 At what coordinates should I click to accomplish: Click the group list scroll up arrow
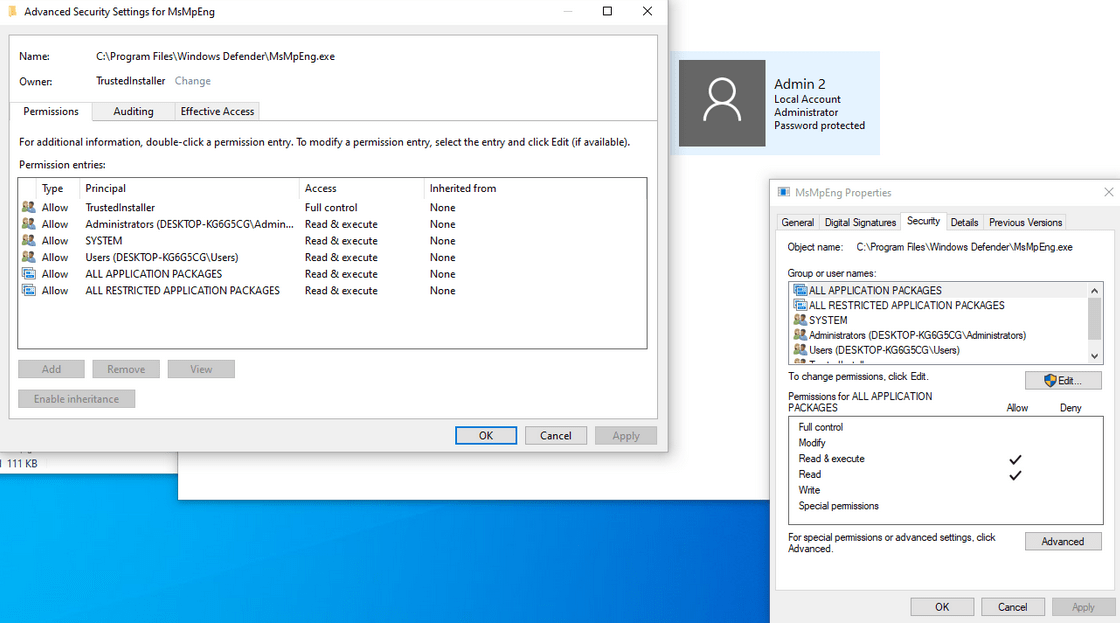coord(1094,290)
